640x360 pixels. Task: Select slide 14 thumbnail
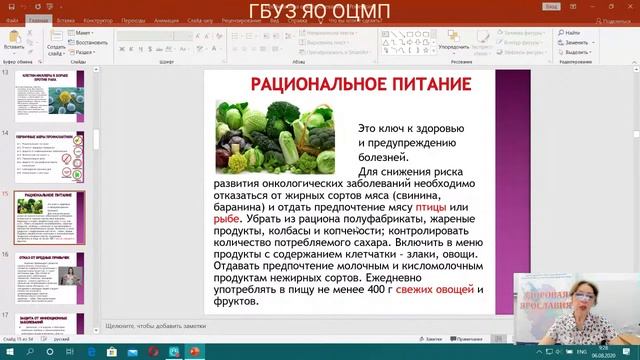pyautogui.click(x=49, y=157)
